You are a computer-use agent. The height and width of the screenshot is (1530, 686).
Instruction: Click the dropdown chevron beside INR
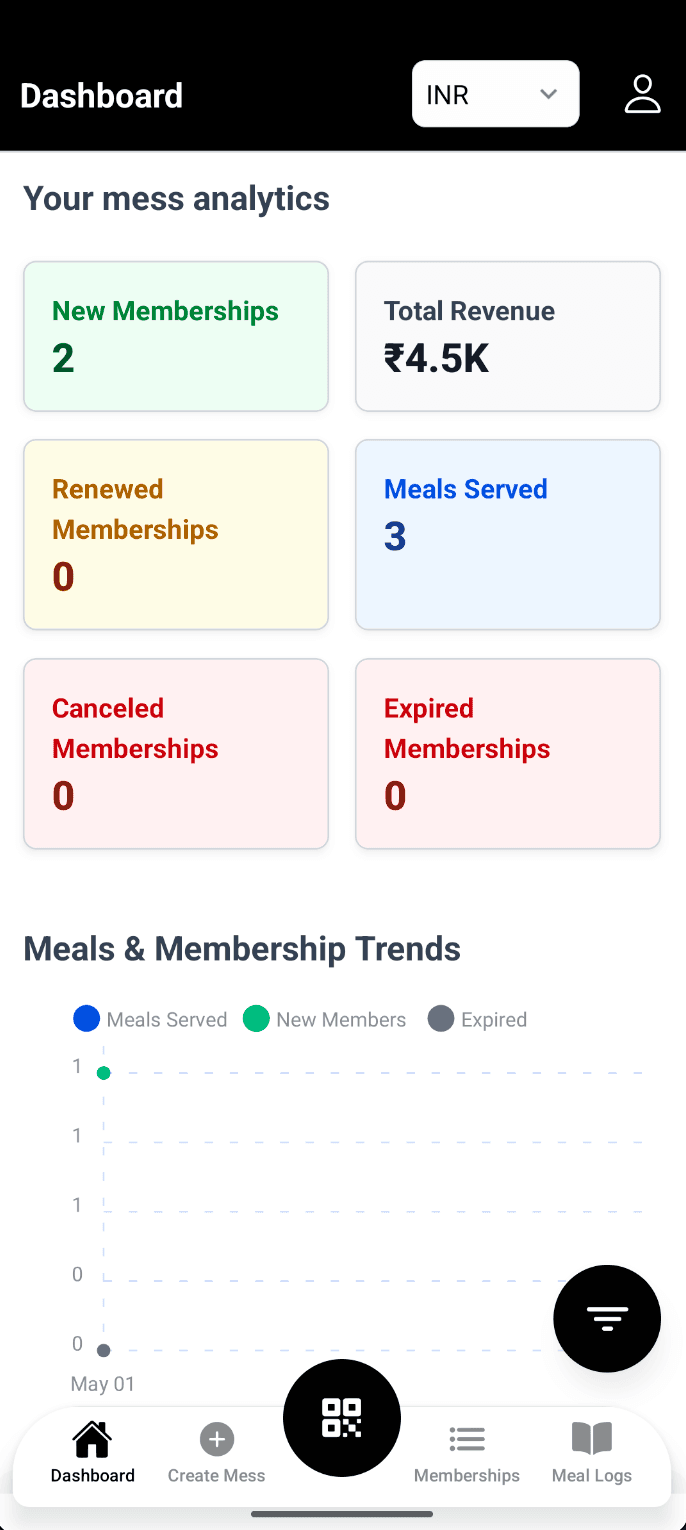click(548, 94)
